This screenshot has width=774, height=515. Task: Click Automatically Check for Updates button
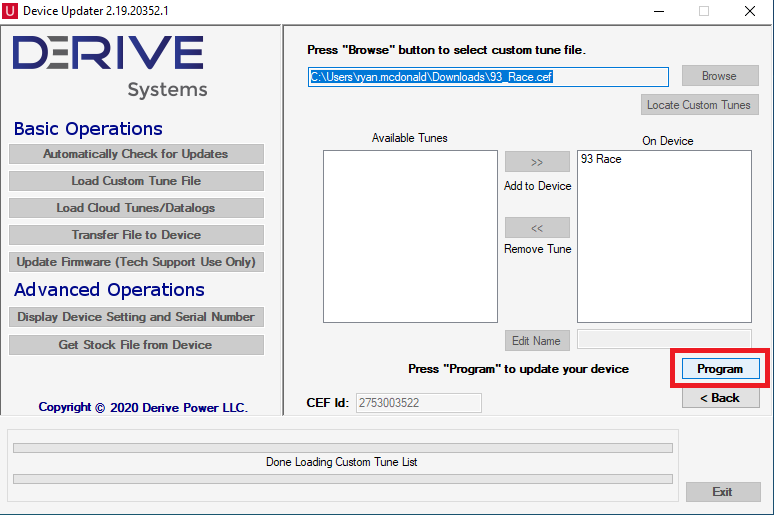(136, 154)
